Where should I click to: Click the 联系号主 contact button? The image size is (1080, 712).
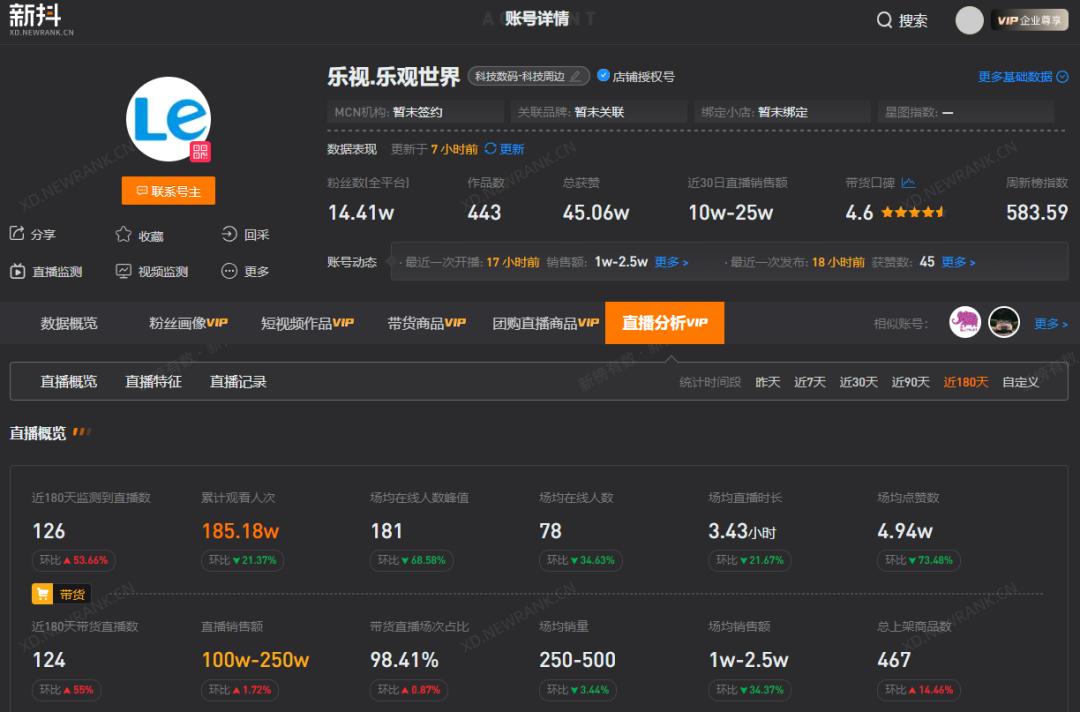coord(168,190)
